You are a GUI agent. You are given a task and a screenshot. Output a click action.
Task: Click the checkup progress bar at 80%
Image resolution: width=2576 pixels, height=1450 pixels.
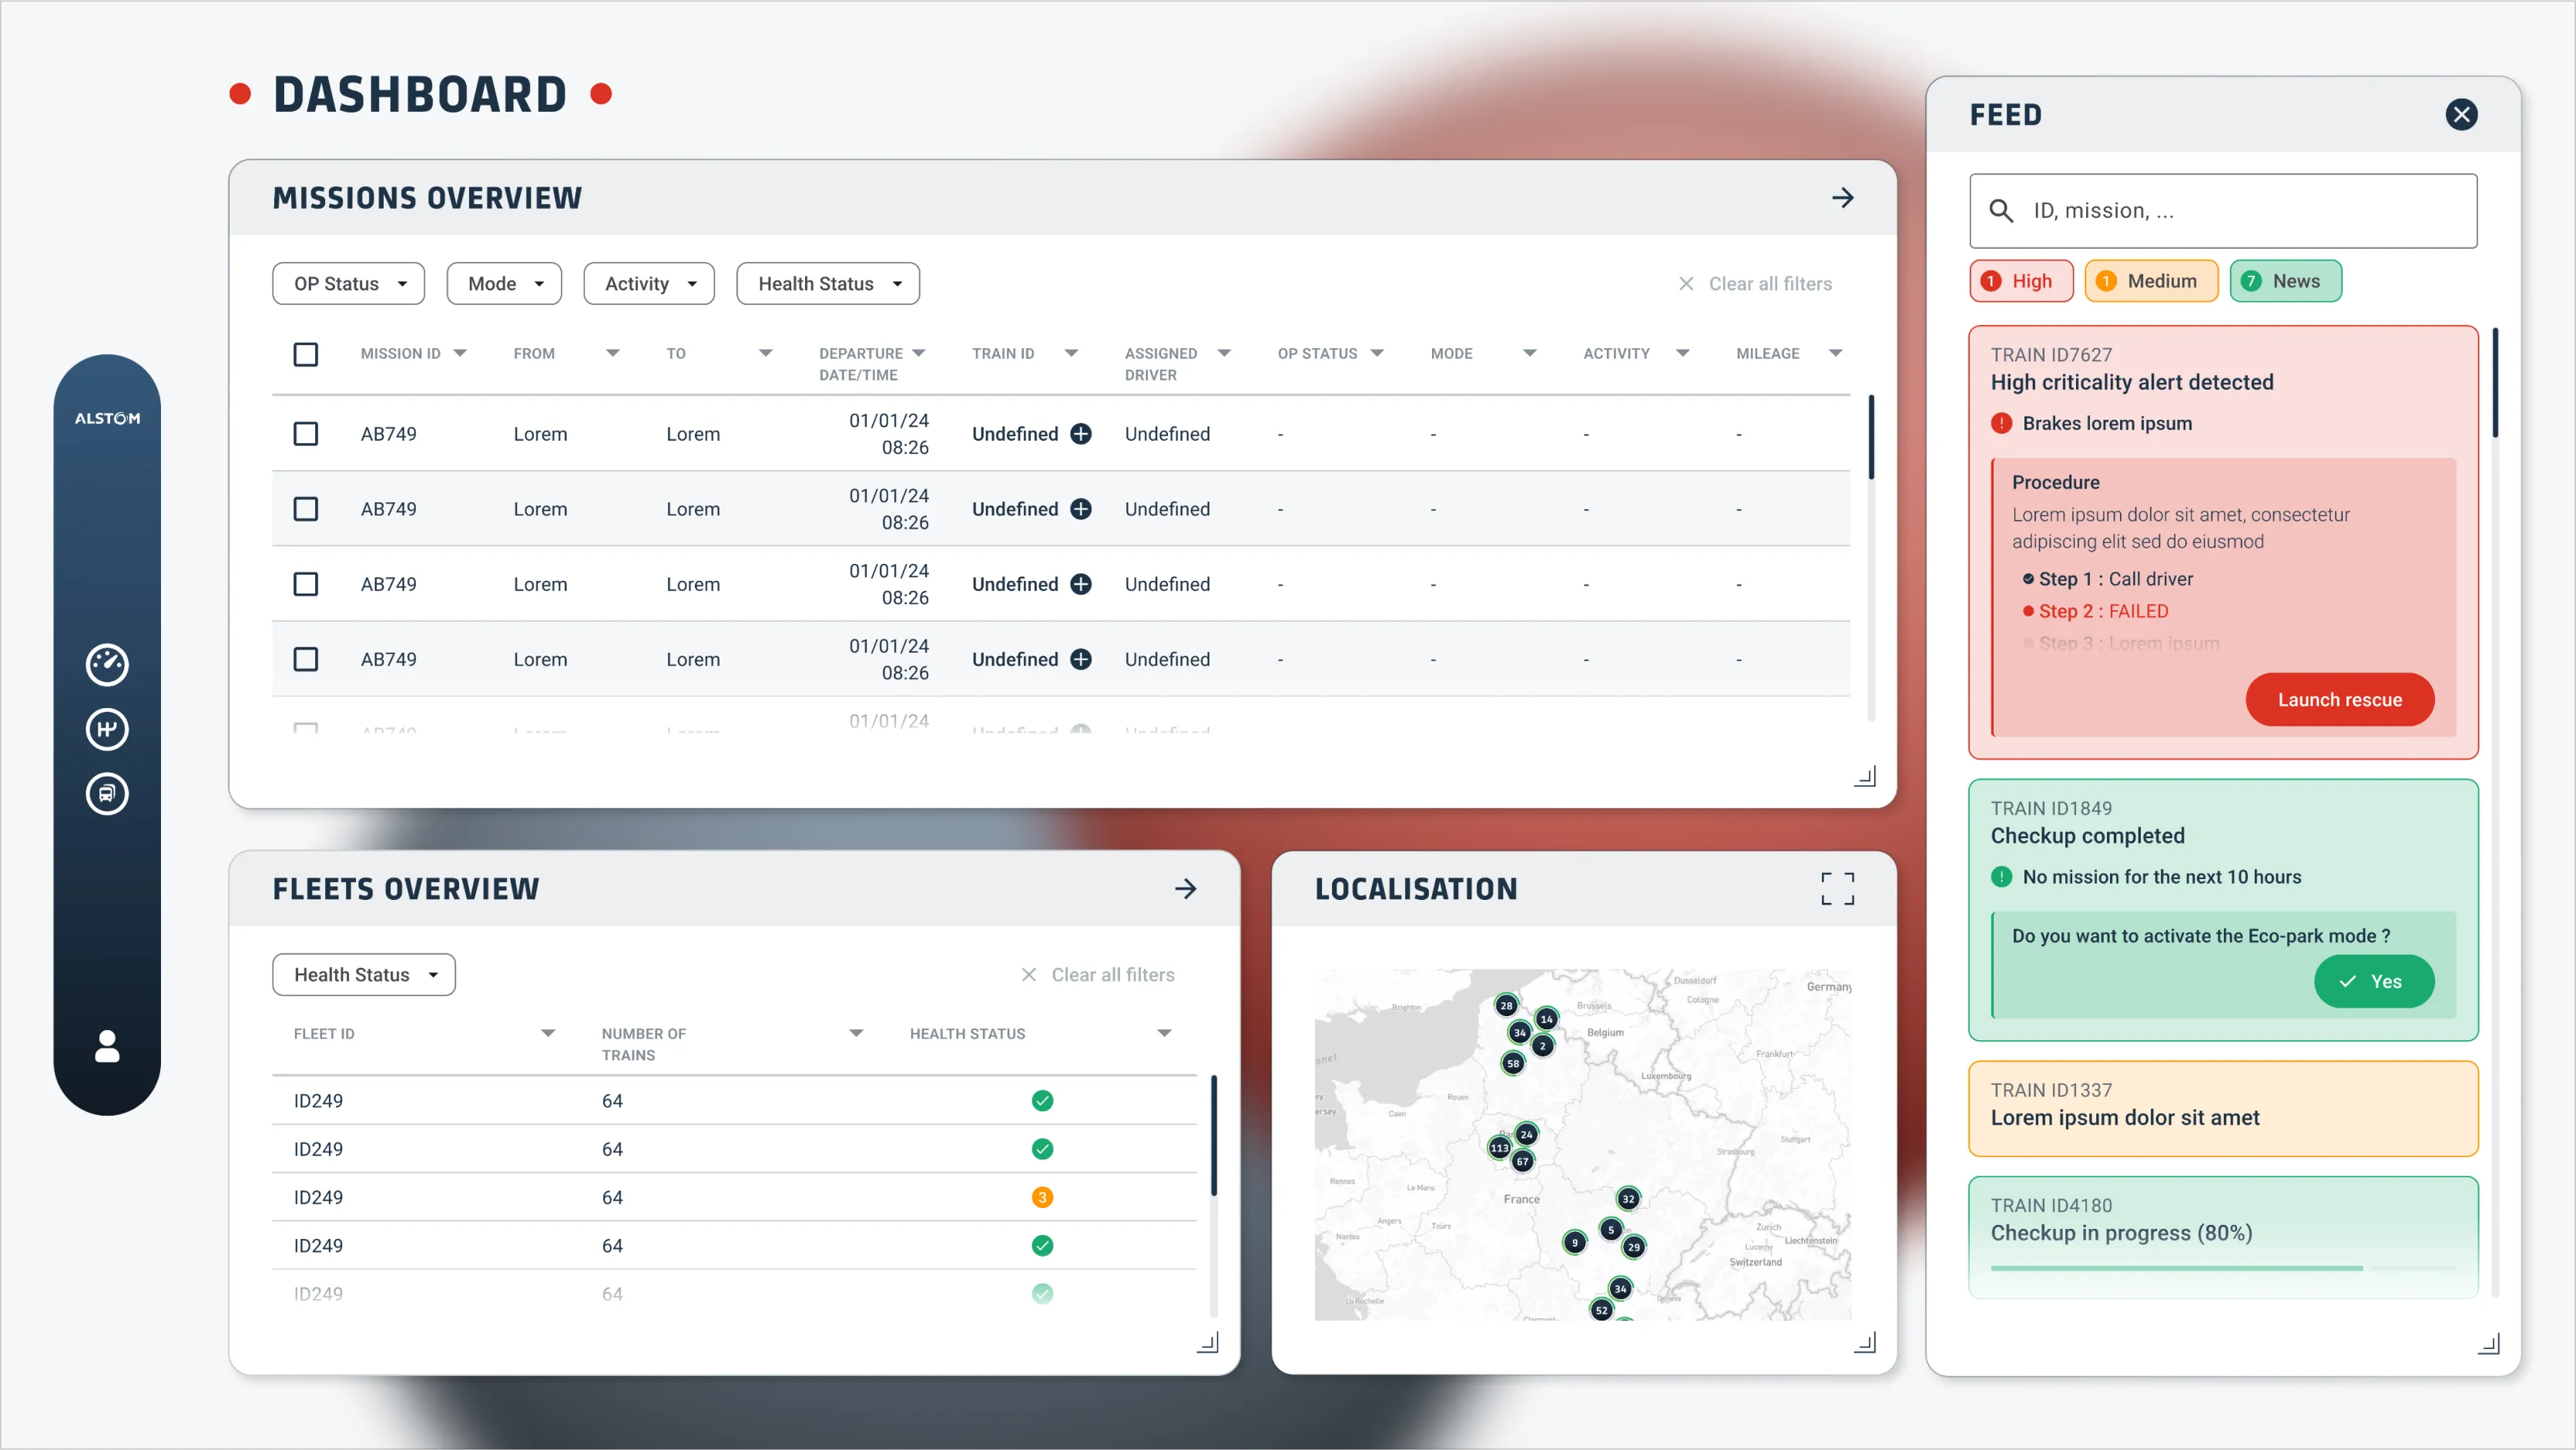2223,1269
